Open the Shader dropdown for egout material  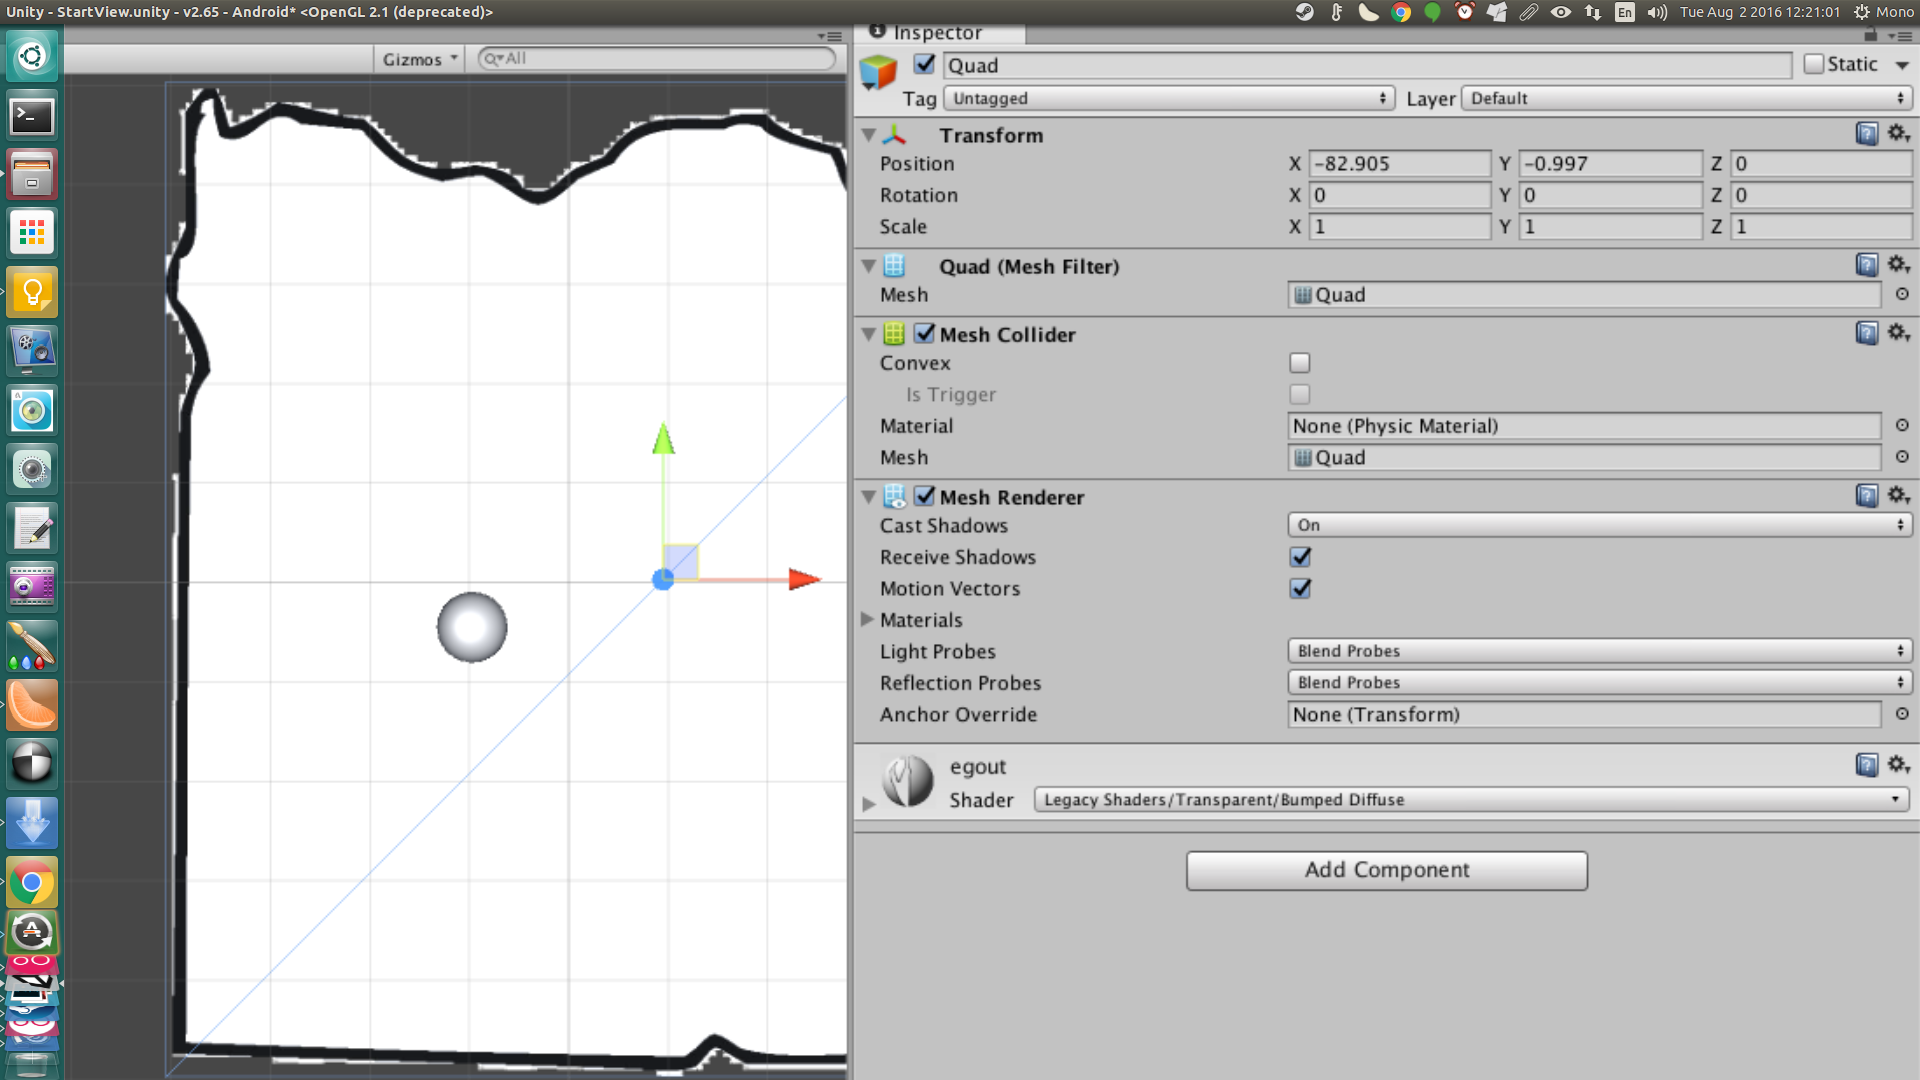pyautogui.click(x=1470, y=799)
